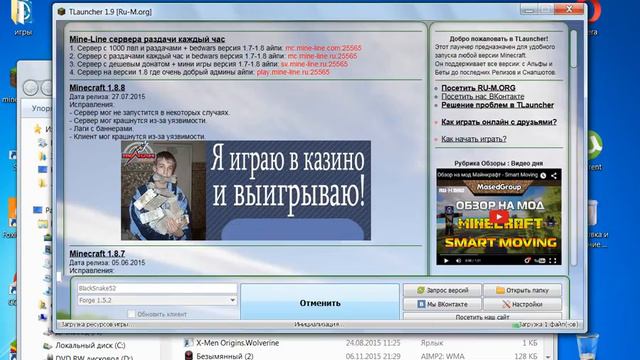Click the Запрос версий button

pos(442,290)
